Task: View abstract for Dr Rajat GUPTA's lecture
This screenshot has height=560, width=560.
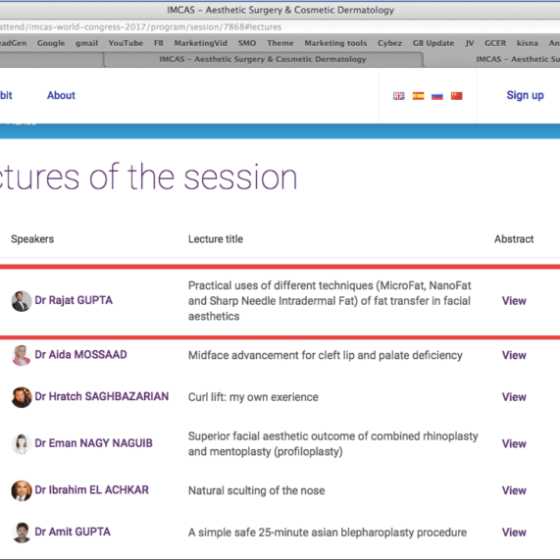Action: (x=514, y=301)
